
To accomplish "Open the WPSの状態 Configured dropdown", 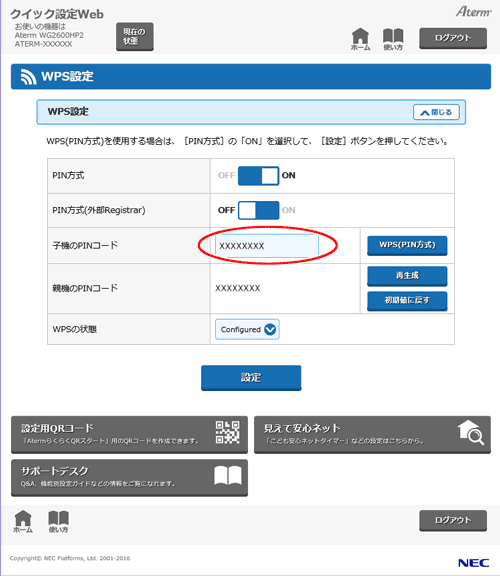I will pyautogui.click(x=247, y=329).
